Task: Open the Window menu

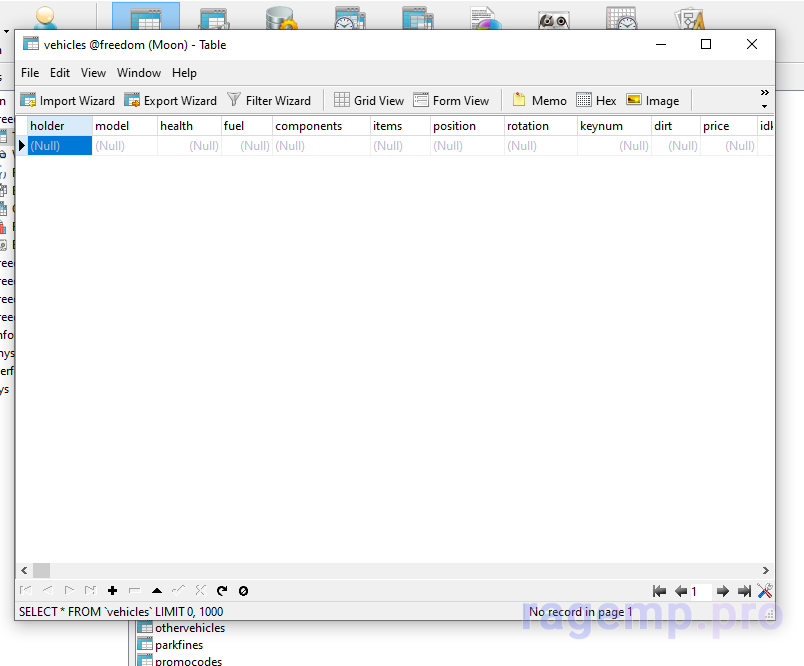Action: (x=138, y=73)
